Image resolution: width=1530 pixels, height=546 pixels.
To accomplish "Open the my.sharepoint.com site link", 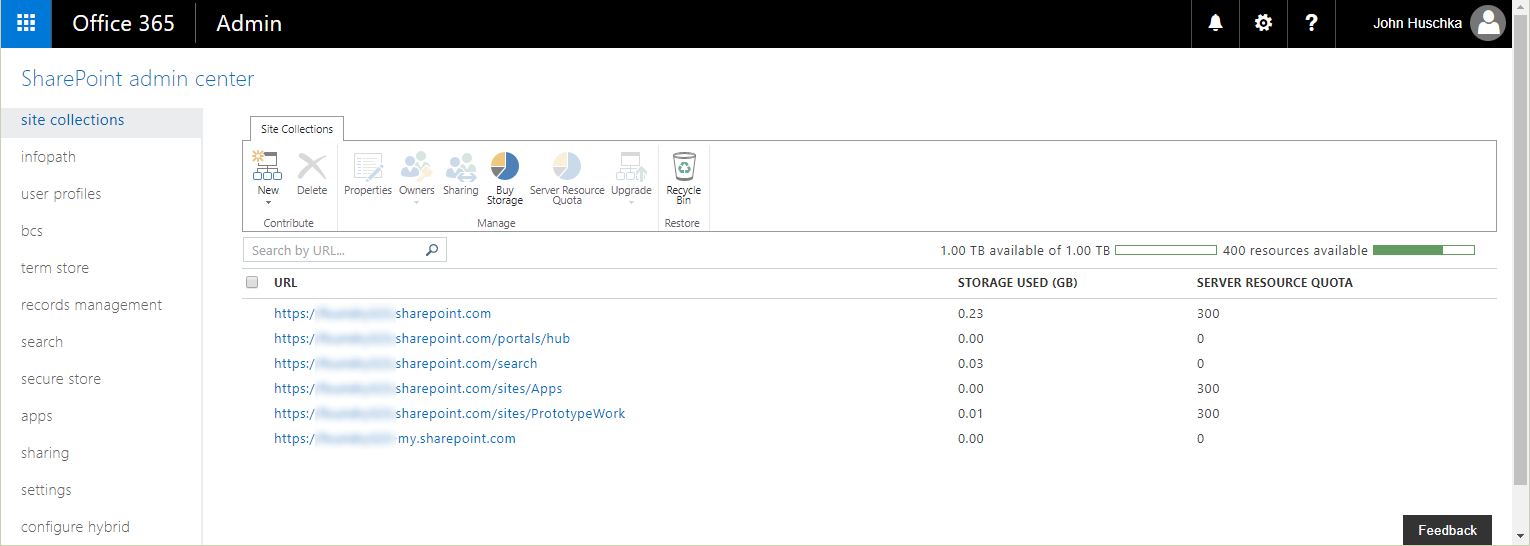I will pyautogui.click(x=395, y=439).
